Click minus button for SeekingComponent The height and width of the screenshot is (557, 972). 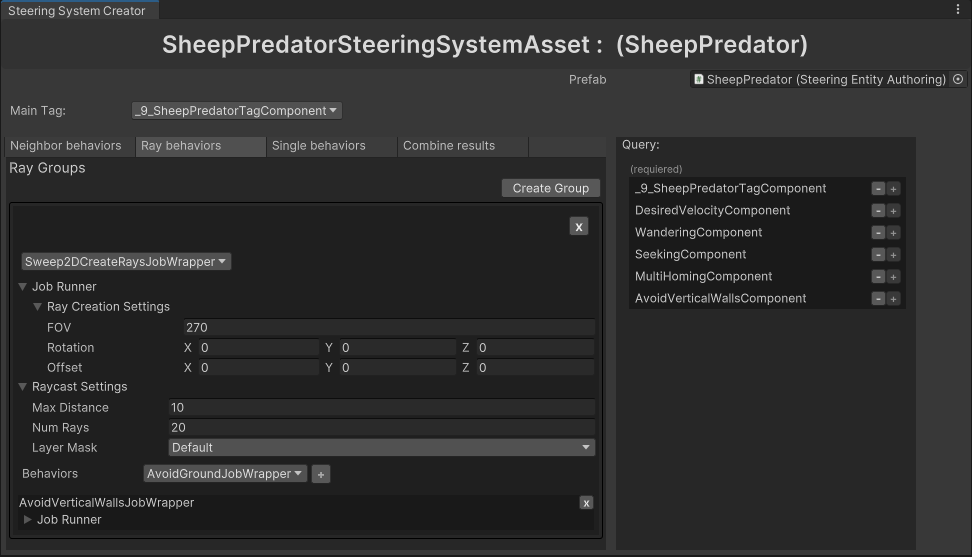click(x=878, y=255)
